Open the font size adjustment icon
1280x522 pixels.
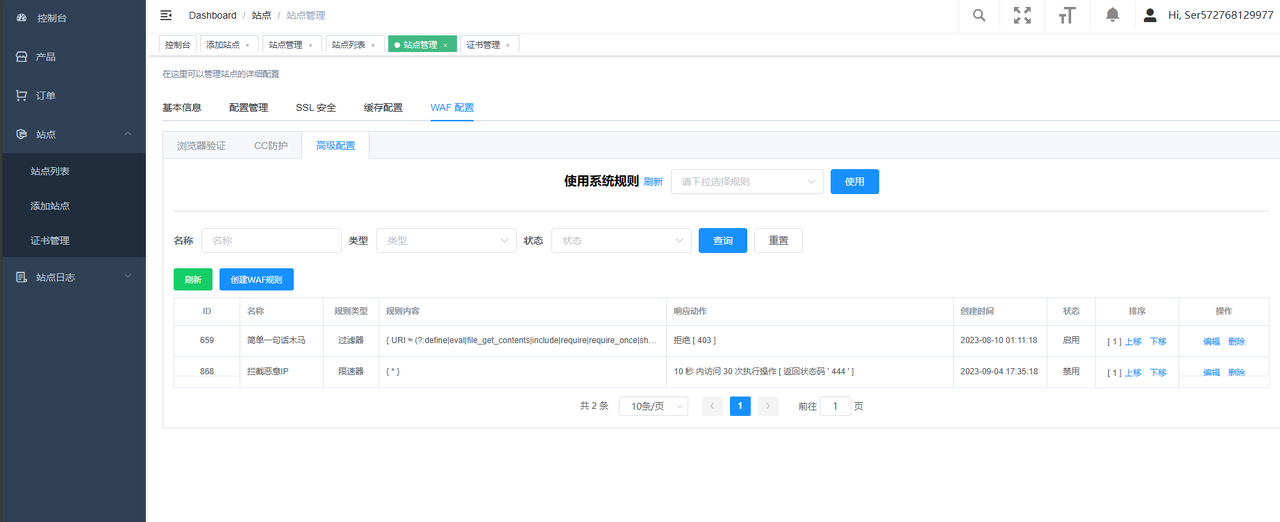pyautogui.click(x=1067, y=15)
